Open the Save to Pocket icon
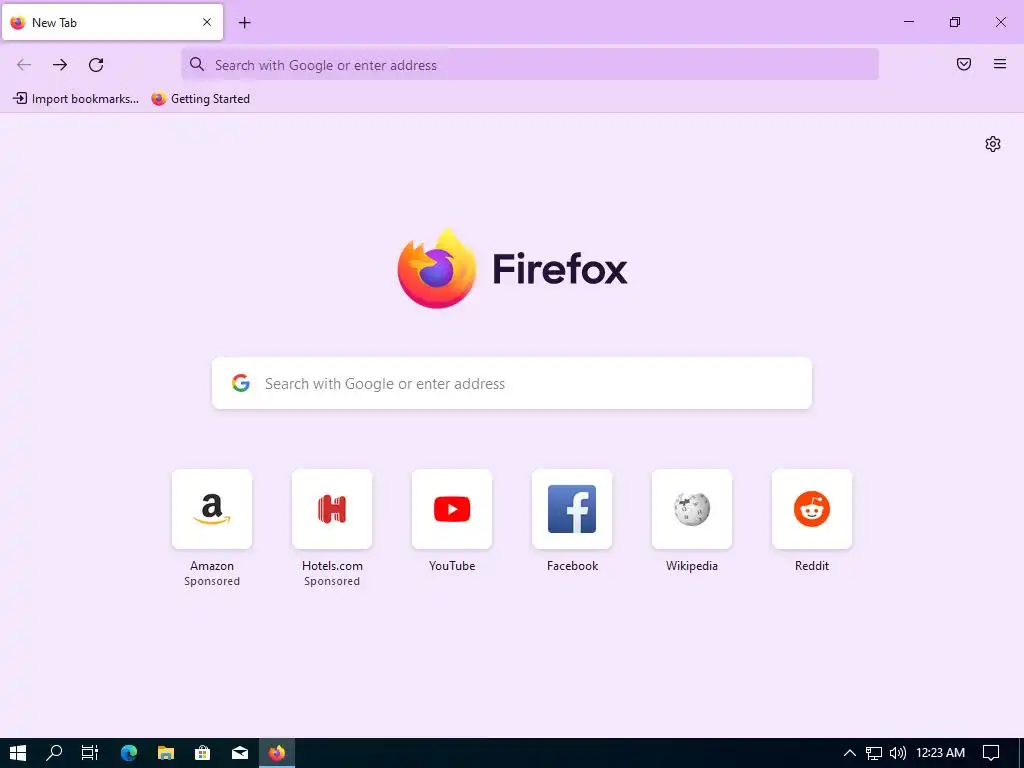The width and height of the screenshot is (1024, 768). point(964,64)
